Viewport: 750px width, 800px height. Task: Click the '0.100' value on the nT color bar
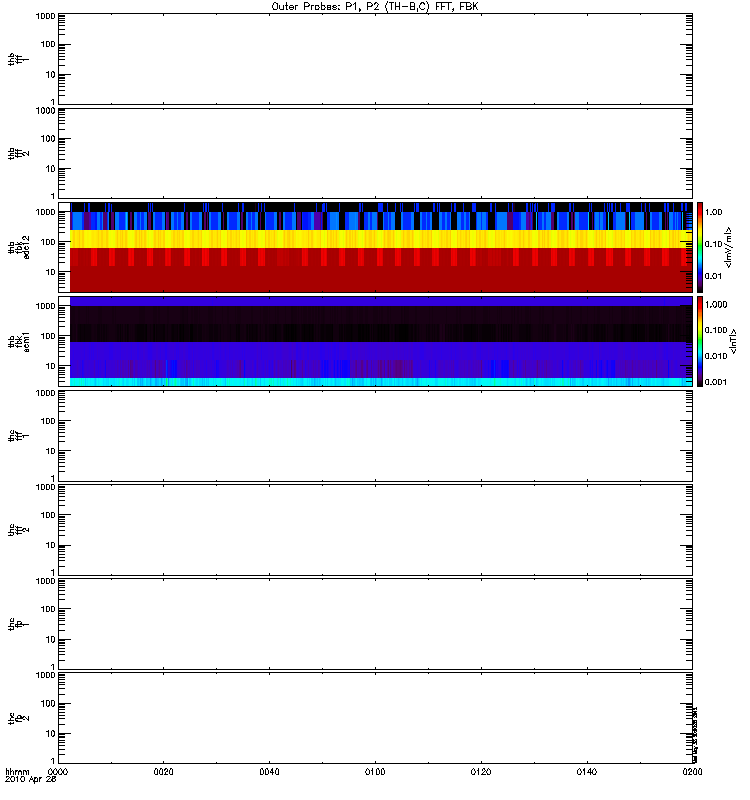pyautogui.click(x=716, y=330)
